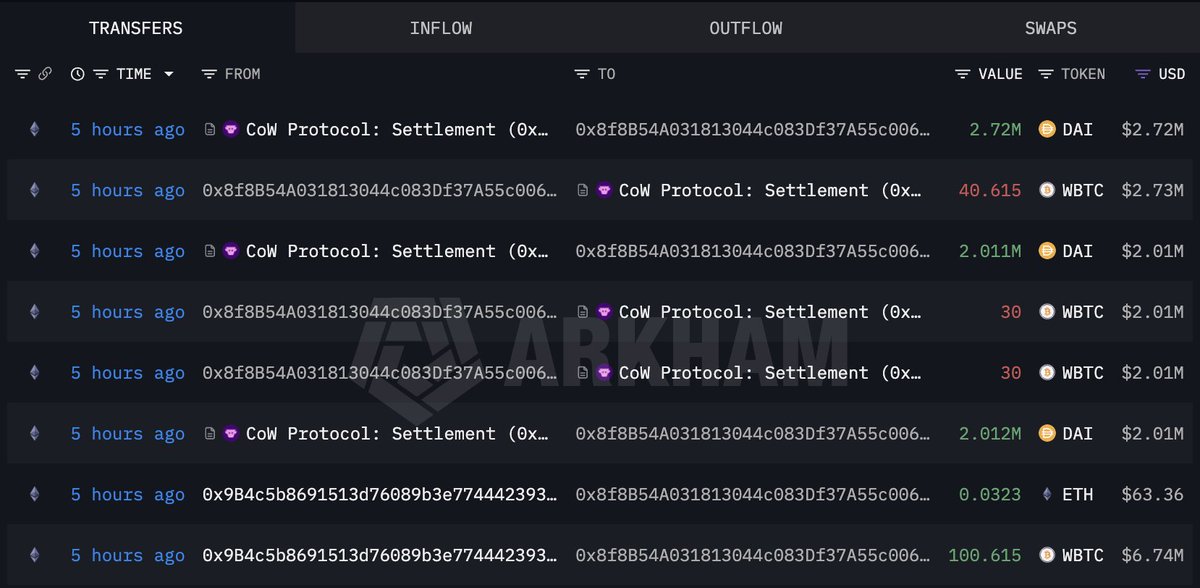
Task: Click the leftmost filter icon before the link icon
Action: (x=23, y=74)
